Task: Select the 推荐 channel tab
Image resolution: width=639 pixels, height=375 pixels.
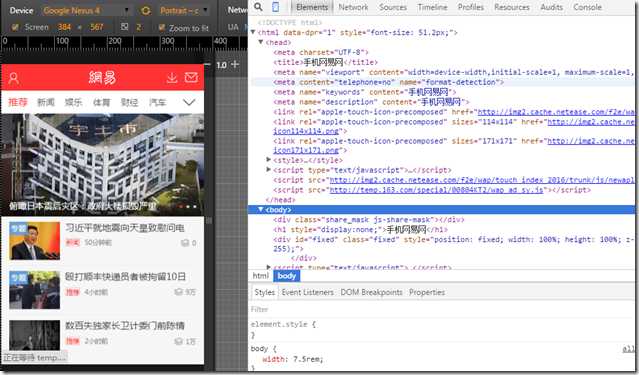Action: tap(18, 102)
